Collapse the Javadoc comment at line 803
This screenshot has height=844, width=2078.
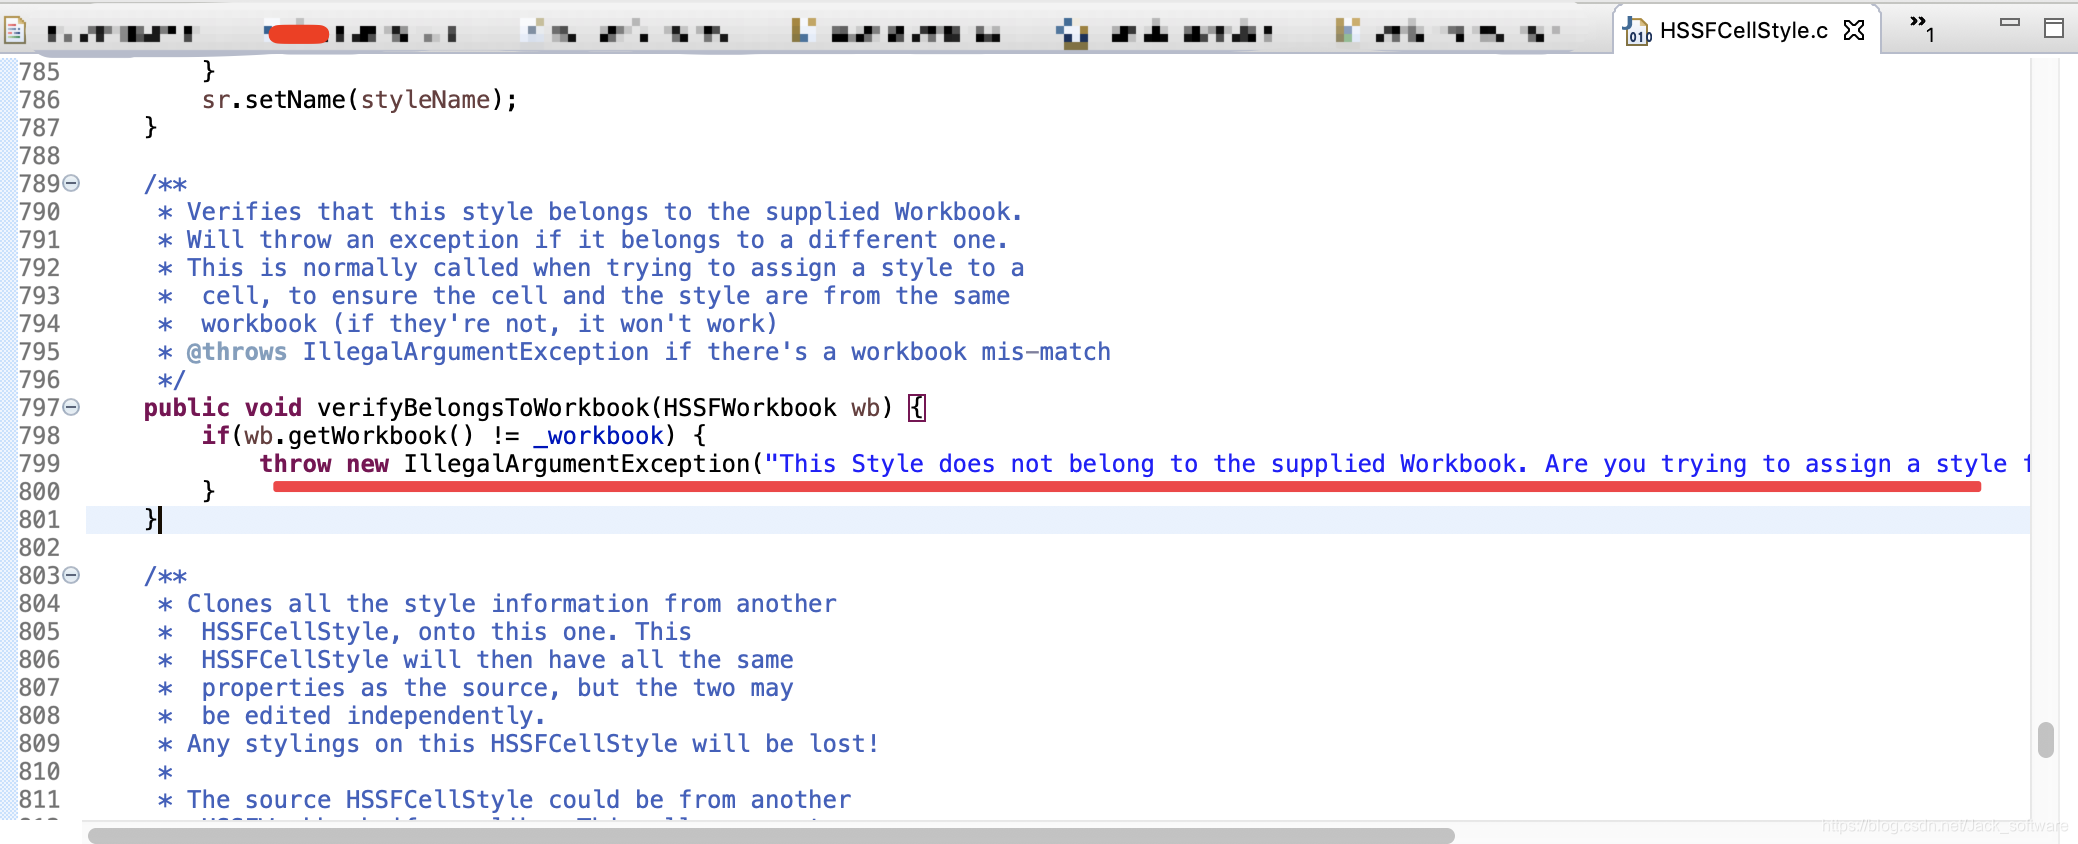click(x=71, y=575)
